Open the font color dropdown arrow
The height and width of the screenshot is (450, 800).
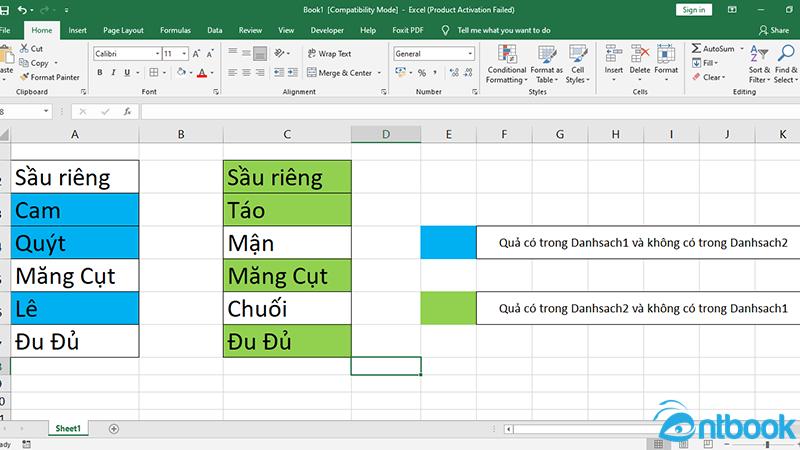coord(212,72)
